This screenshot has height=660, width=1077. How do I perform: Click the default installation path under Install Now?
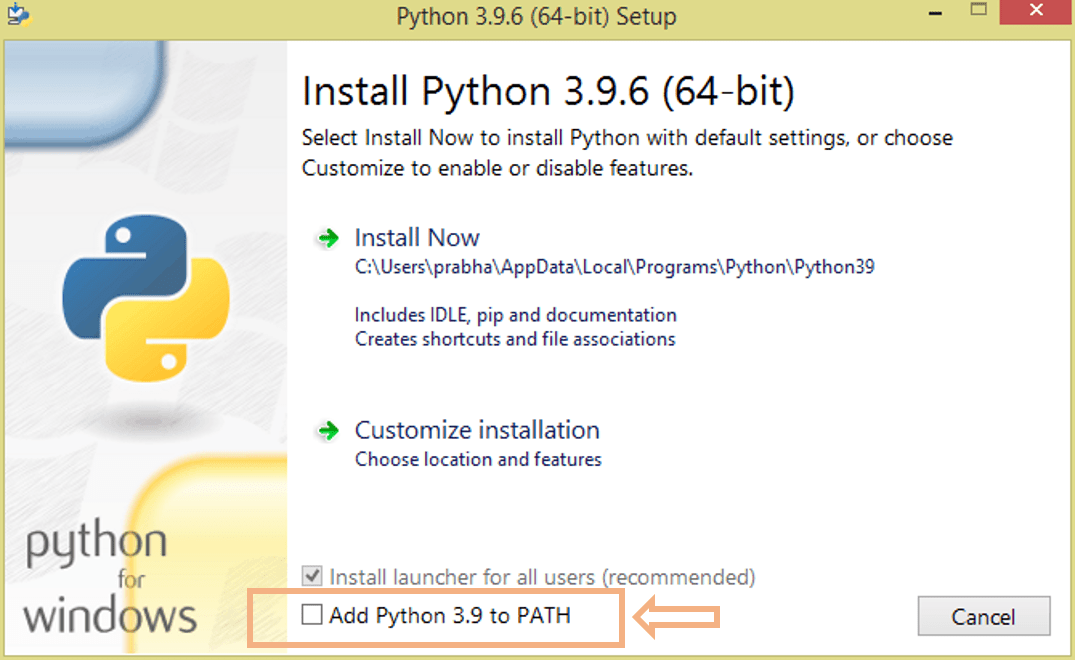(x=614, y=267)
